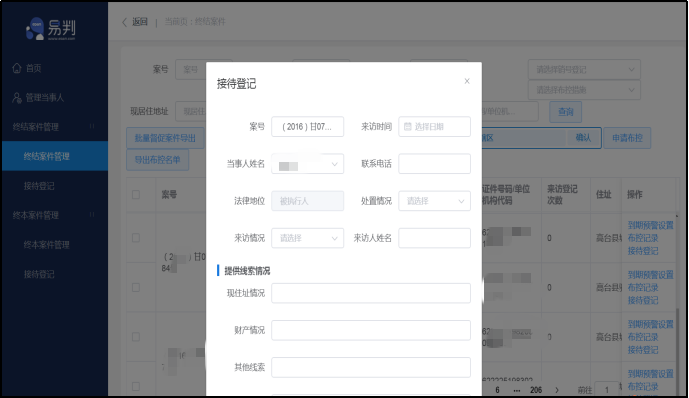The width and height of the screenshot is (689, 398).
Task: Click the 前往 page number input
Action: coord(607,390)
